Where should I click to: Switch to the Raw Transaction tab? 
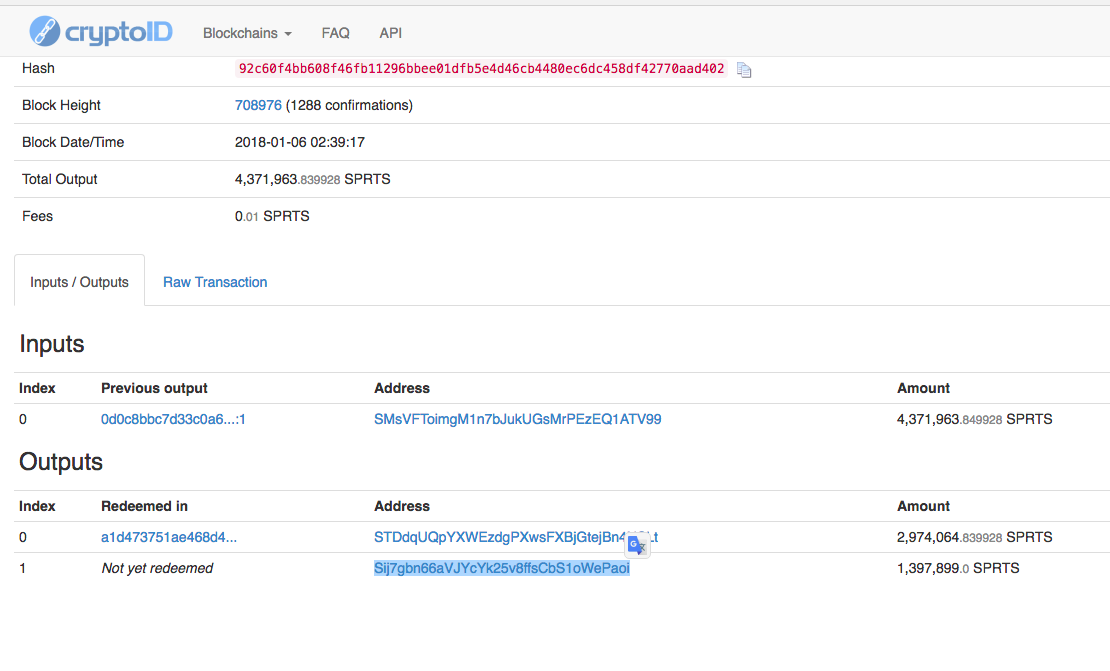[x=215, y=282]
